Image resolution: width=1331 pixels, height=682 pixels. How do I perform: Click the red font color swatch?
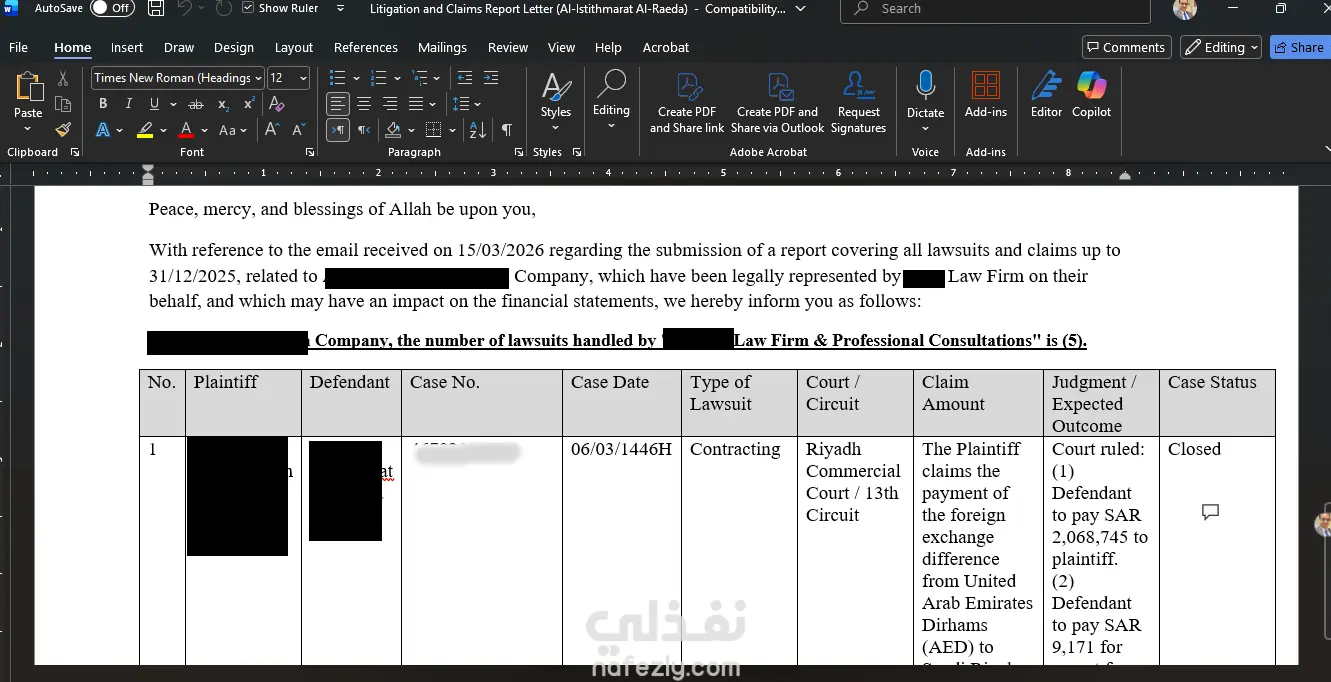pyautogui.click(x=186, y=130)
